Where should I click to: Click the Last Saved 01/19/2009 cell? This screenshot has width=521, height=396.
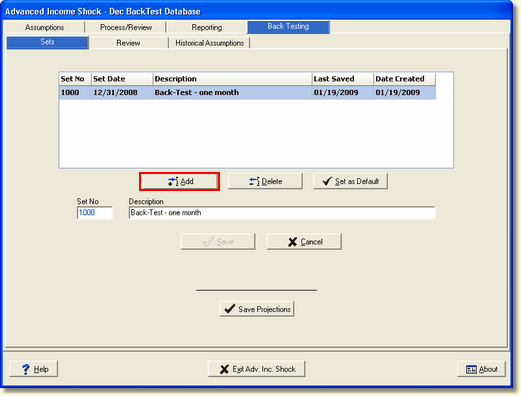tap(343, 93)
